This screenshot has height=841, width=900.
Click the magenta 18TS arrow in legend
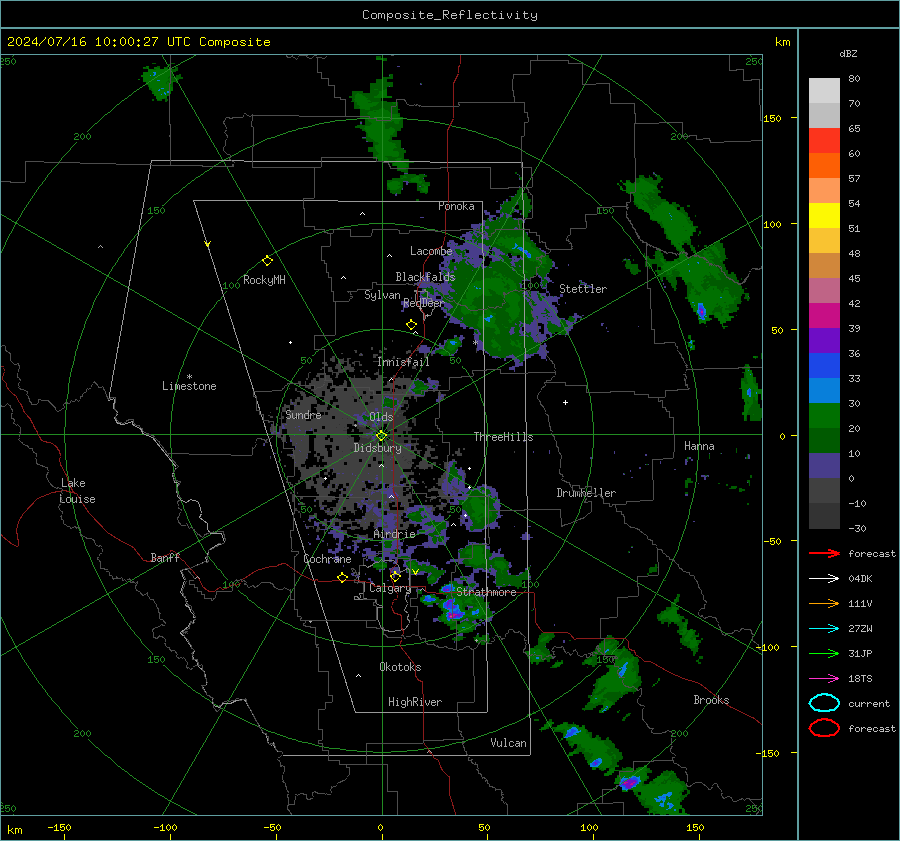tap(824, 679)
